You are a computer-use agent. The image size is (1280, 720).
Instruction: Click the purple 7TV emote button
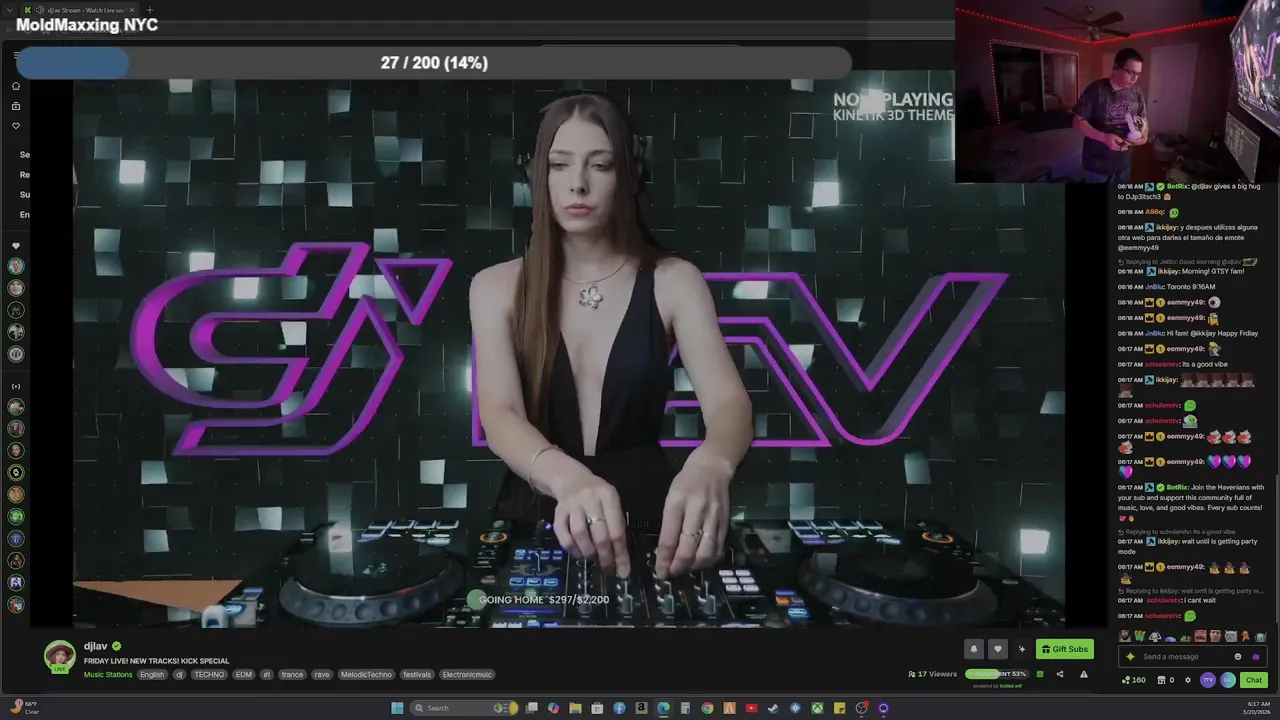pos(1208,680)
